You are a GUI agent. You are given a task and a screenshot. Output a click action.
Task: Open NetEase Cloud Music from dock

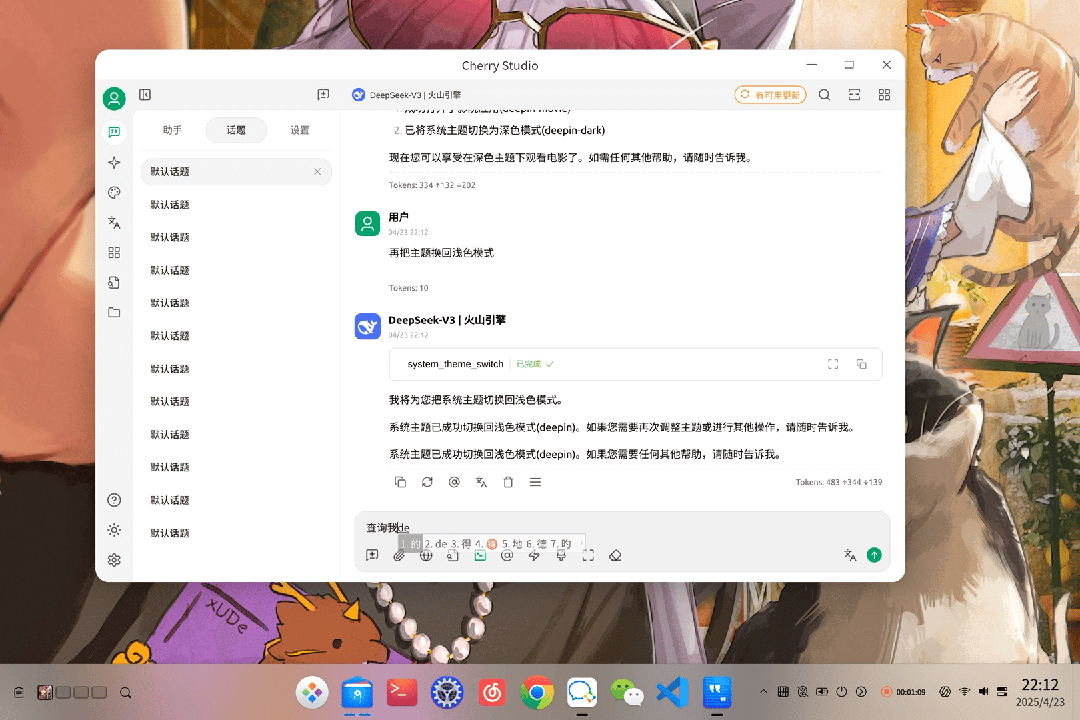(x=492, y=692)
